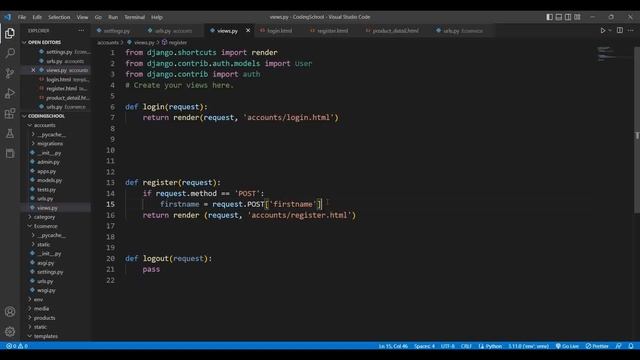Open models.py in the accounts folder
The width and height of the screenshot is (640, 360).
pyautogui.click(x=50, y=180)
